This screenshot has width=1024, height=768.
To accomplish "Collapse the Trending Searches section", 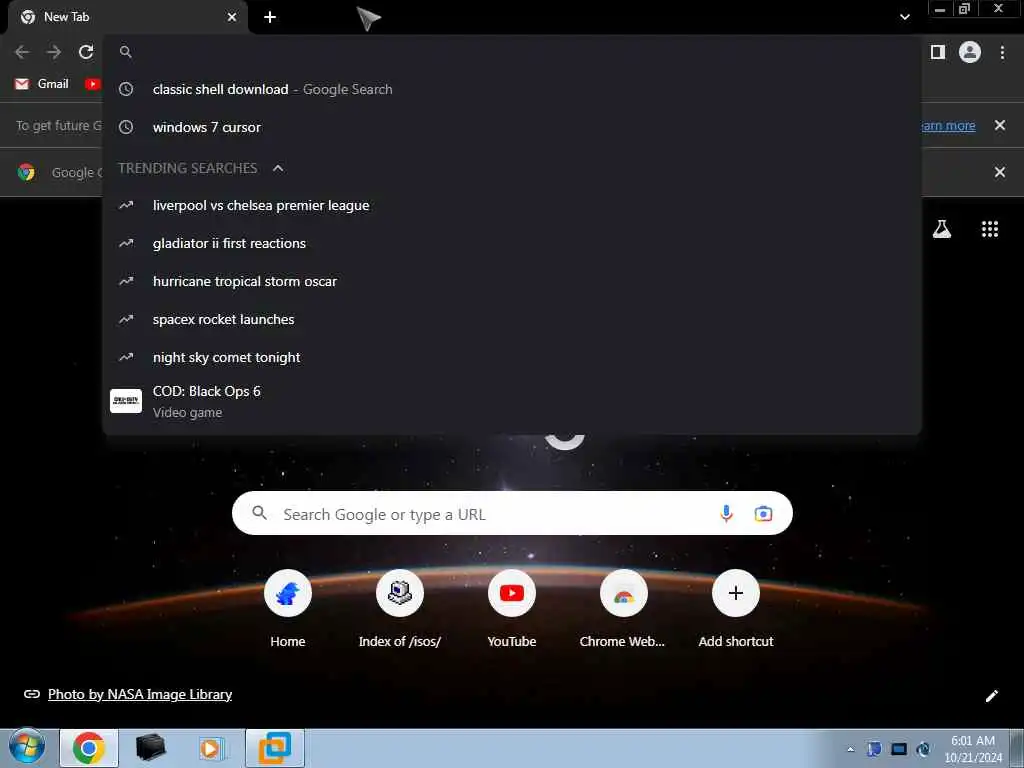I will [278, 168].
